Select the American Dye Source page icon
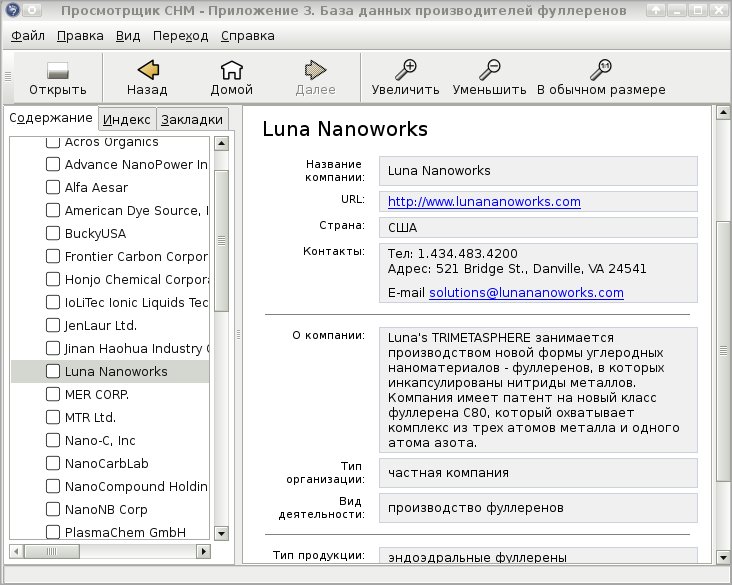Image resolution: width=732 pixels, height=585 pixels. click(x=53, y=210)
